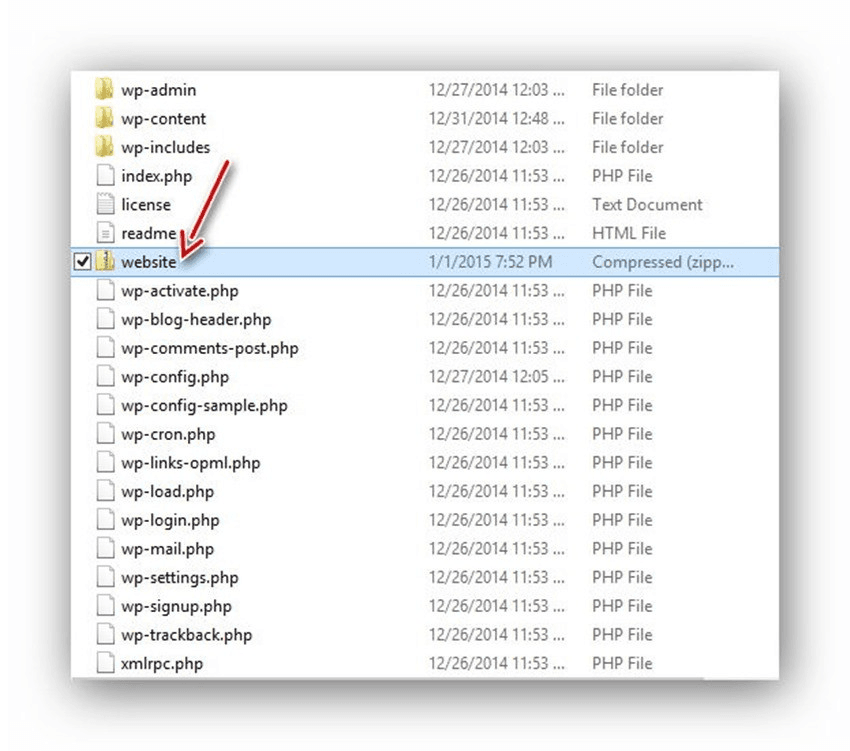Select the wp-comments-post.php file name
This screenshot has height=751, width=850.
click(x=209, y=349)
